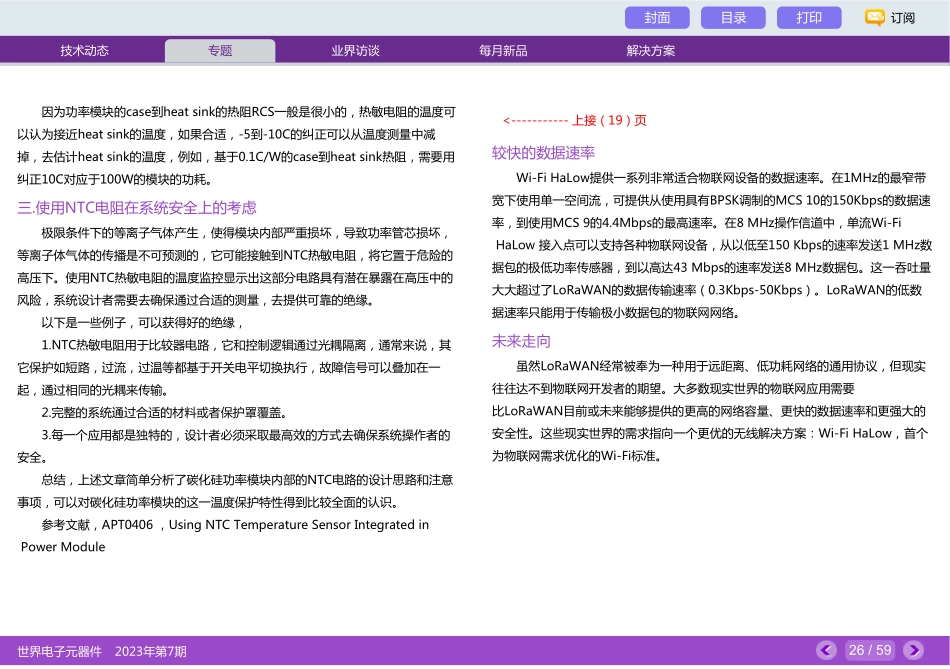Select the 专题 tab
The height and width of the screenshot is (669, 950).
tap(219, 49)
